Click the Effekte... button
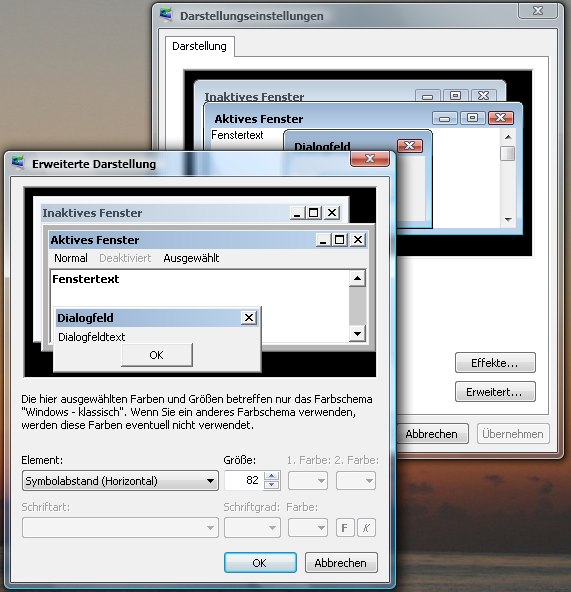 click(x=495, y=363)
